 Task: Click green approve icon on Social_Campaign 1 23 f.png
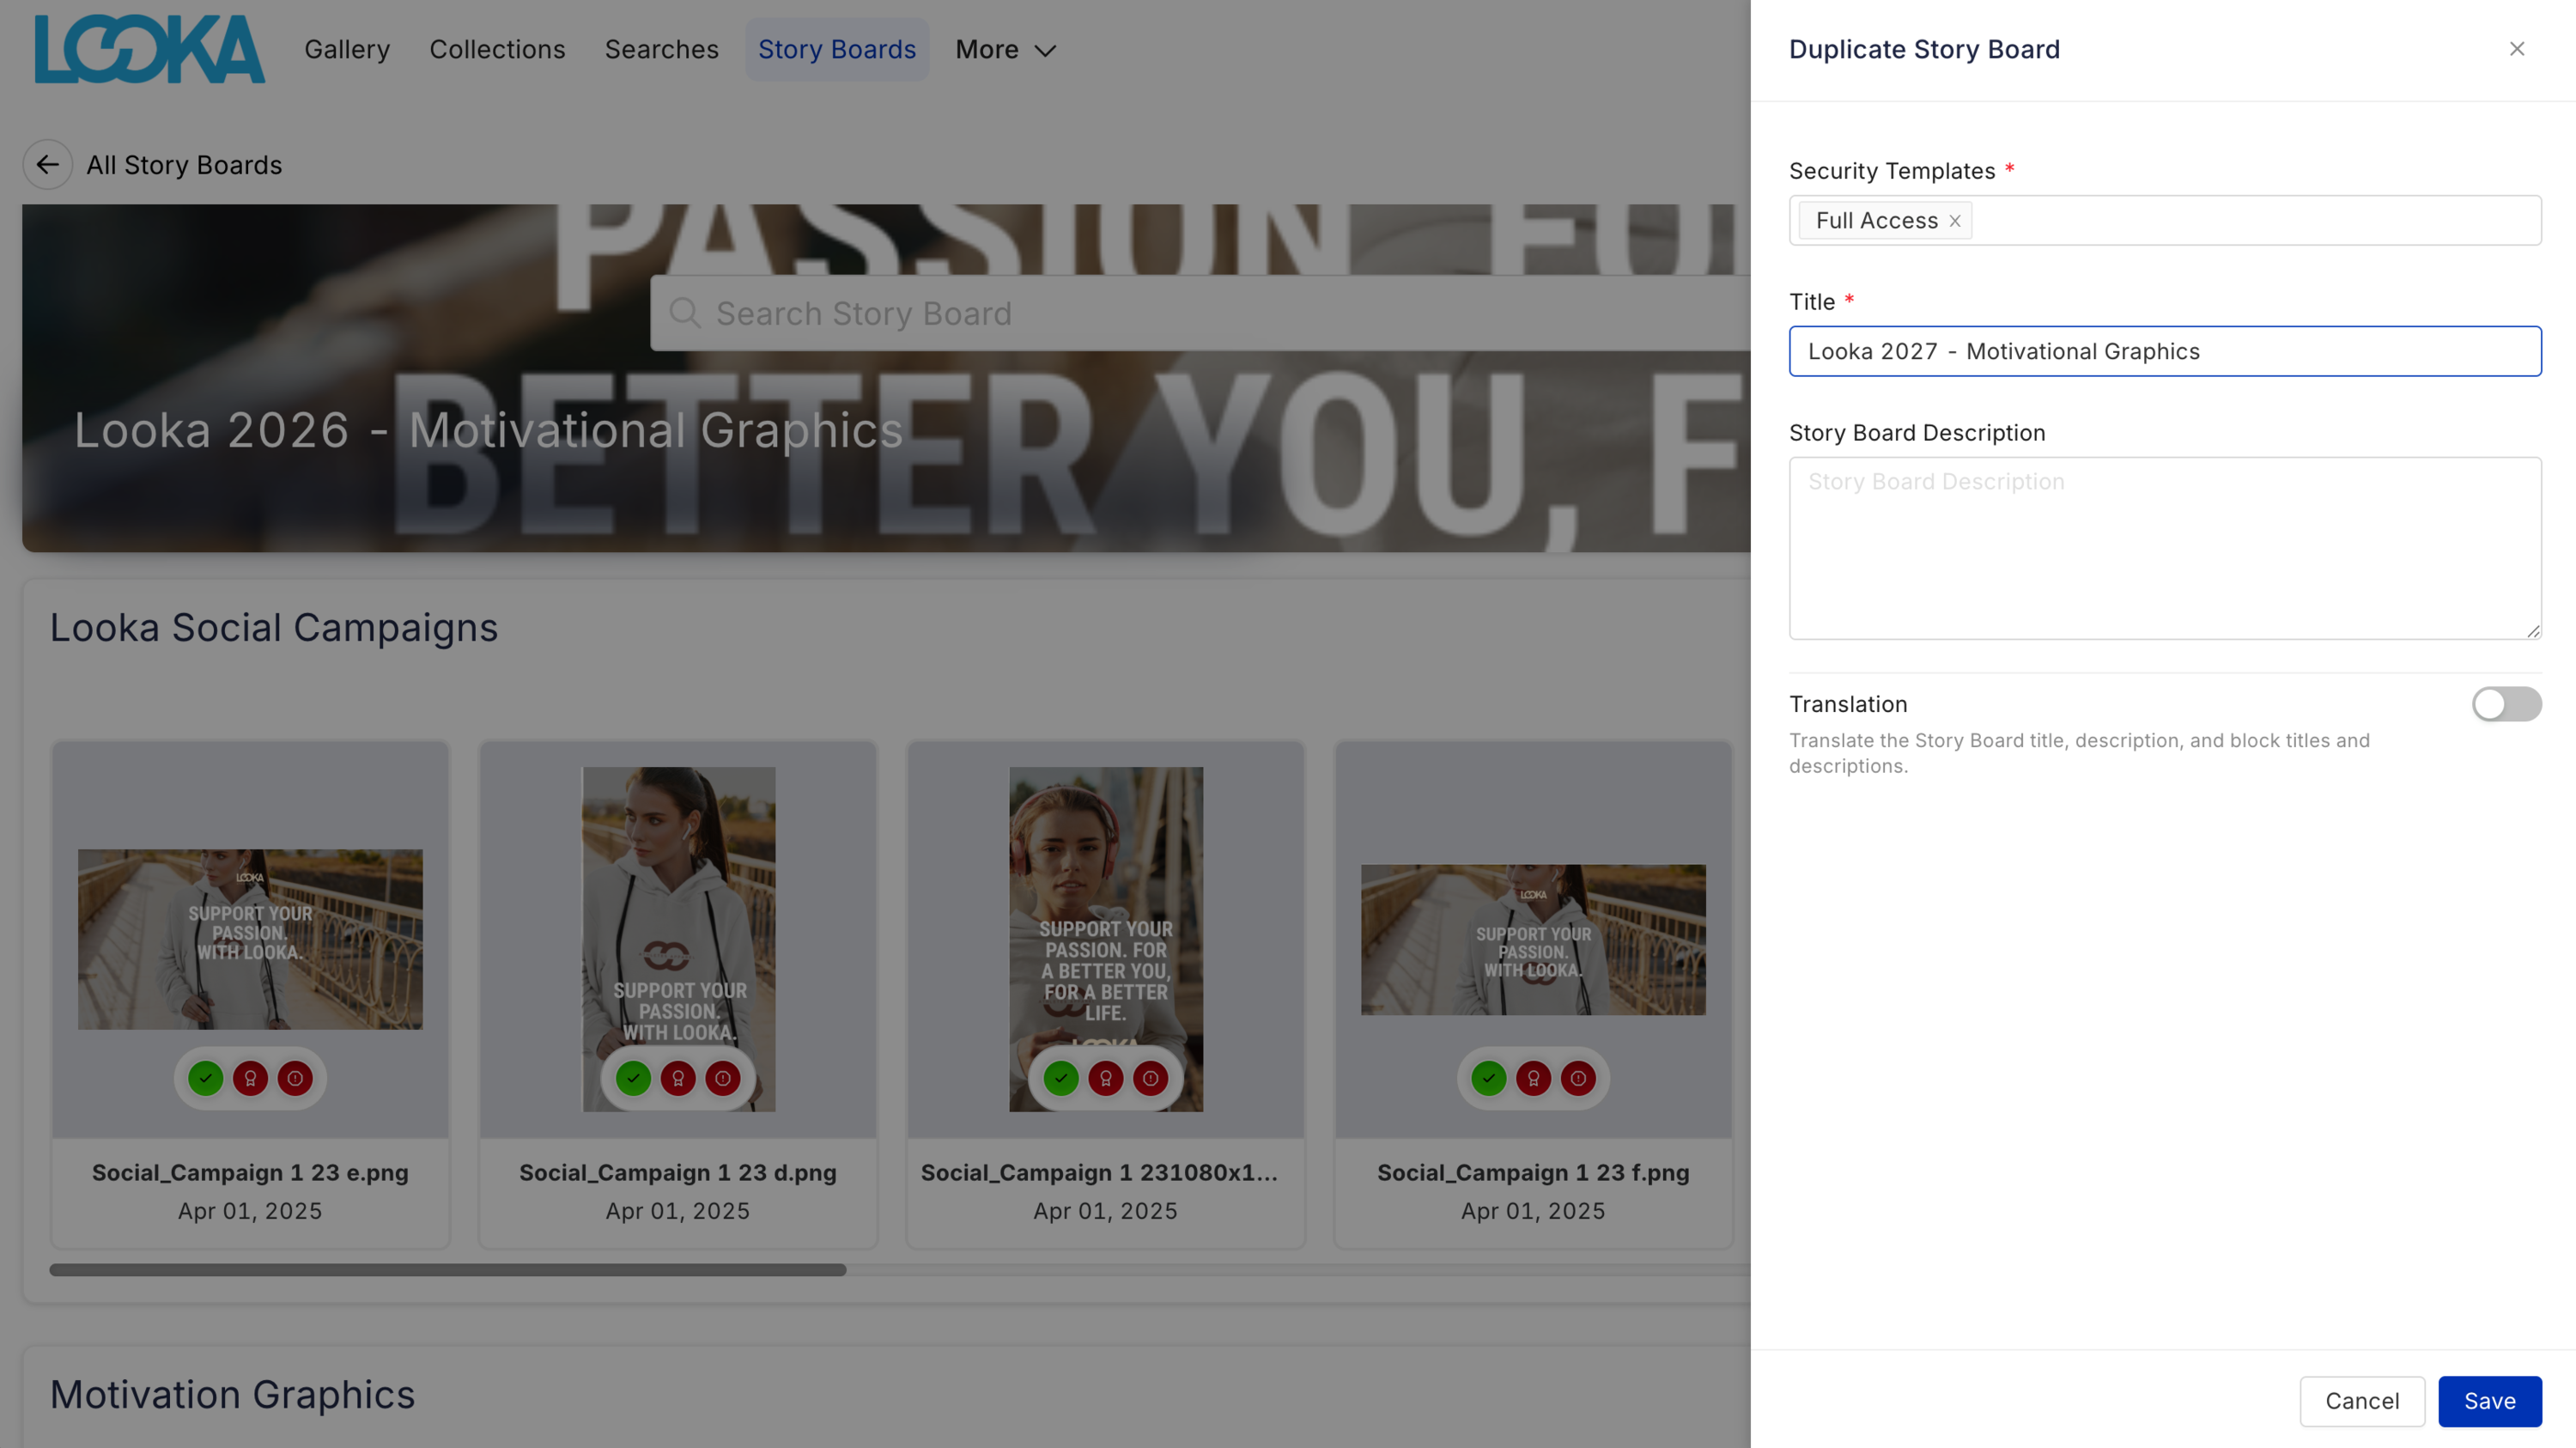coord(1489,1078)
